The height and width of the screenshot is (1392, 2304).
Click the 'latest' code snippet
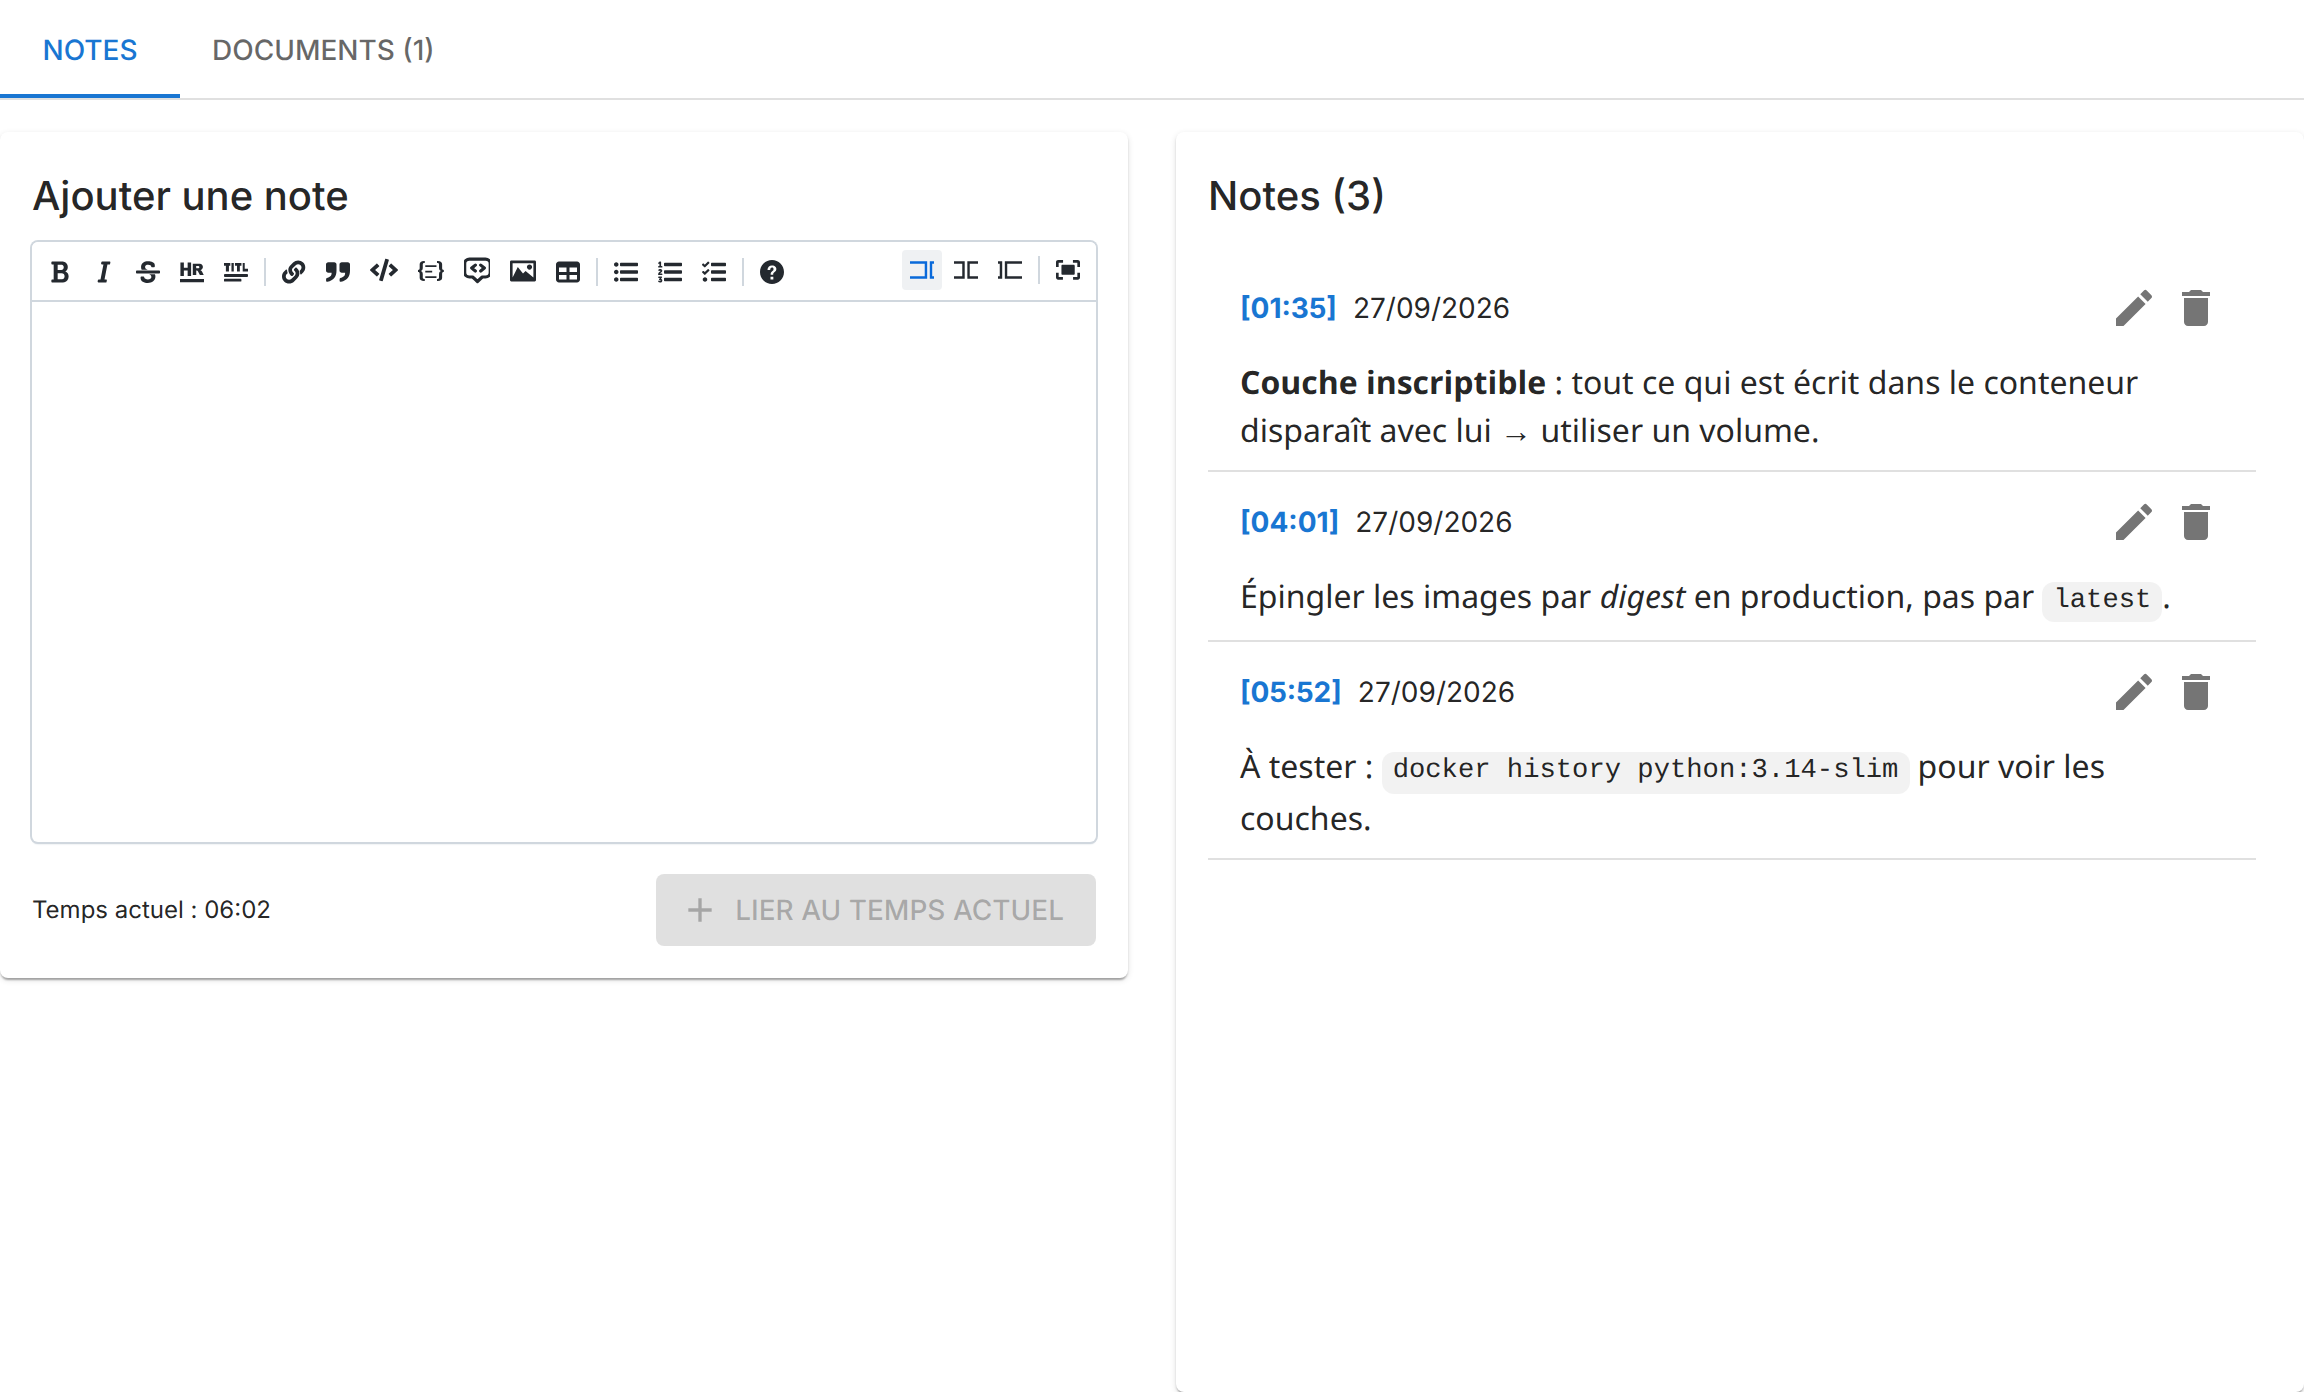(x=2102, y=599)
